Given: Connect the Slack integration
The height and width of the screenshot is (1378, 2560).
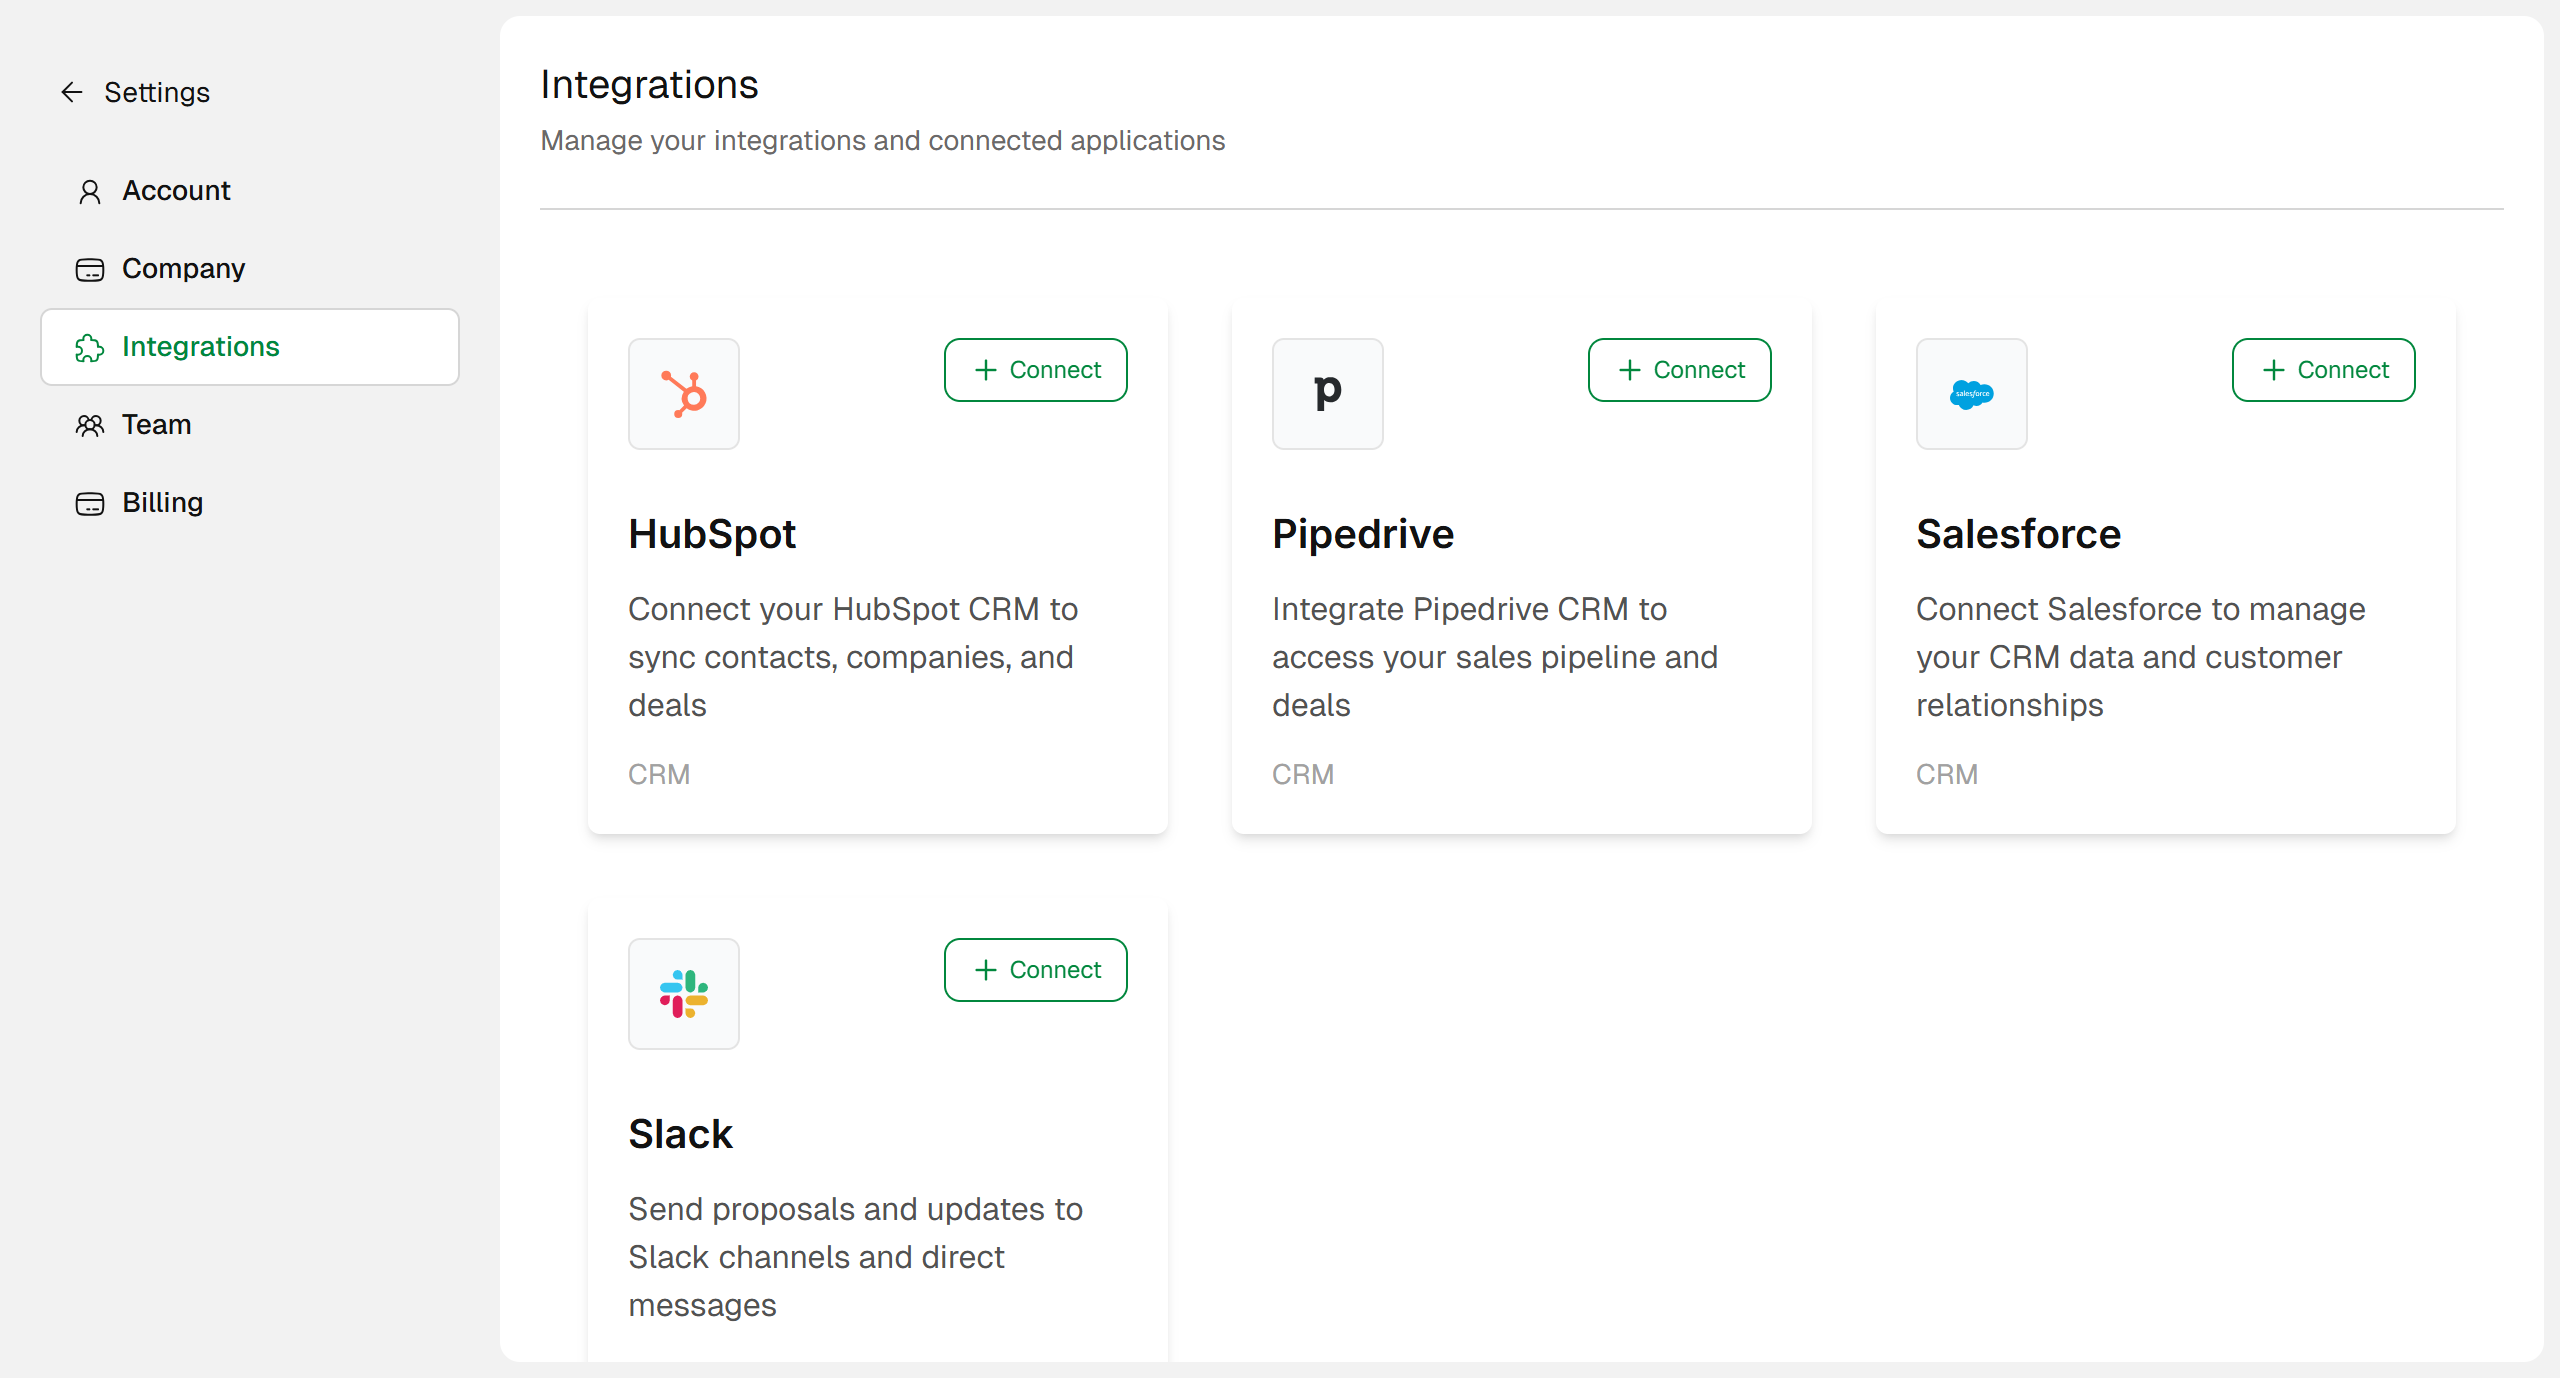Looking at the screenshot, I should pos(1035,970).
